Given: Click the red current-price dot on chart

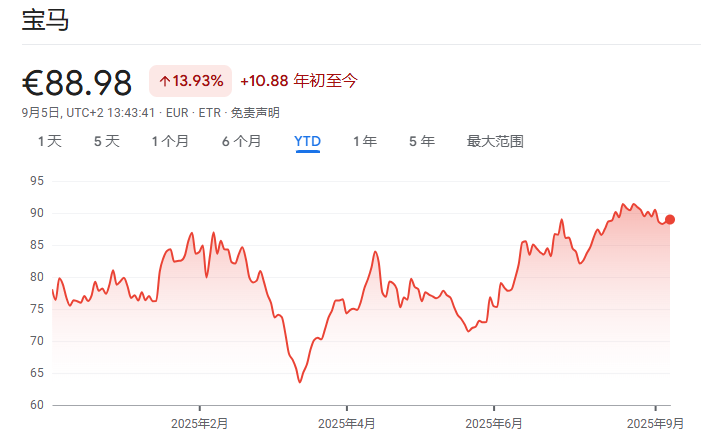Looking at the screenshot, I should 670,220.
